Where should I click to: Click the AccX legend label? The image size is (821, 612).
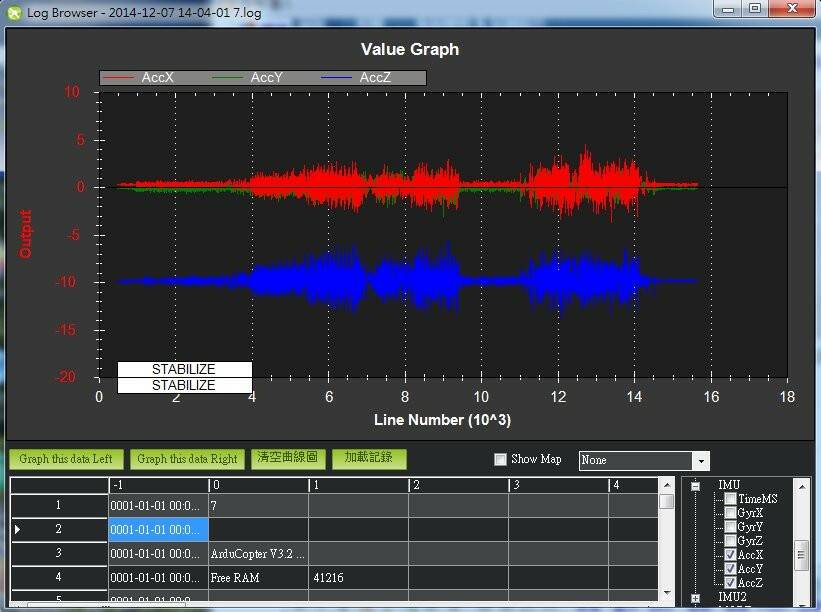[x=157, y=77]
